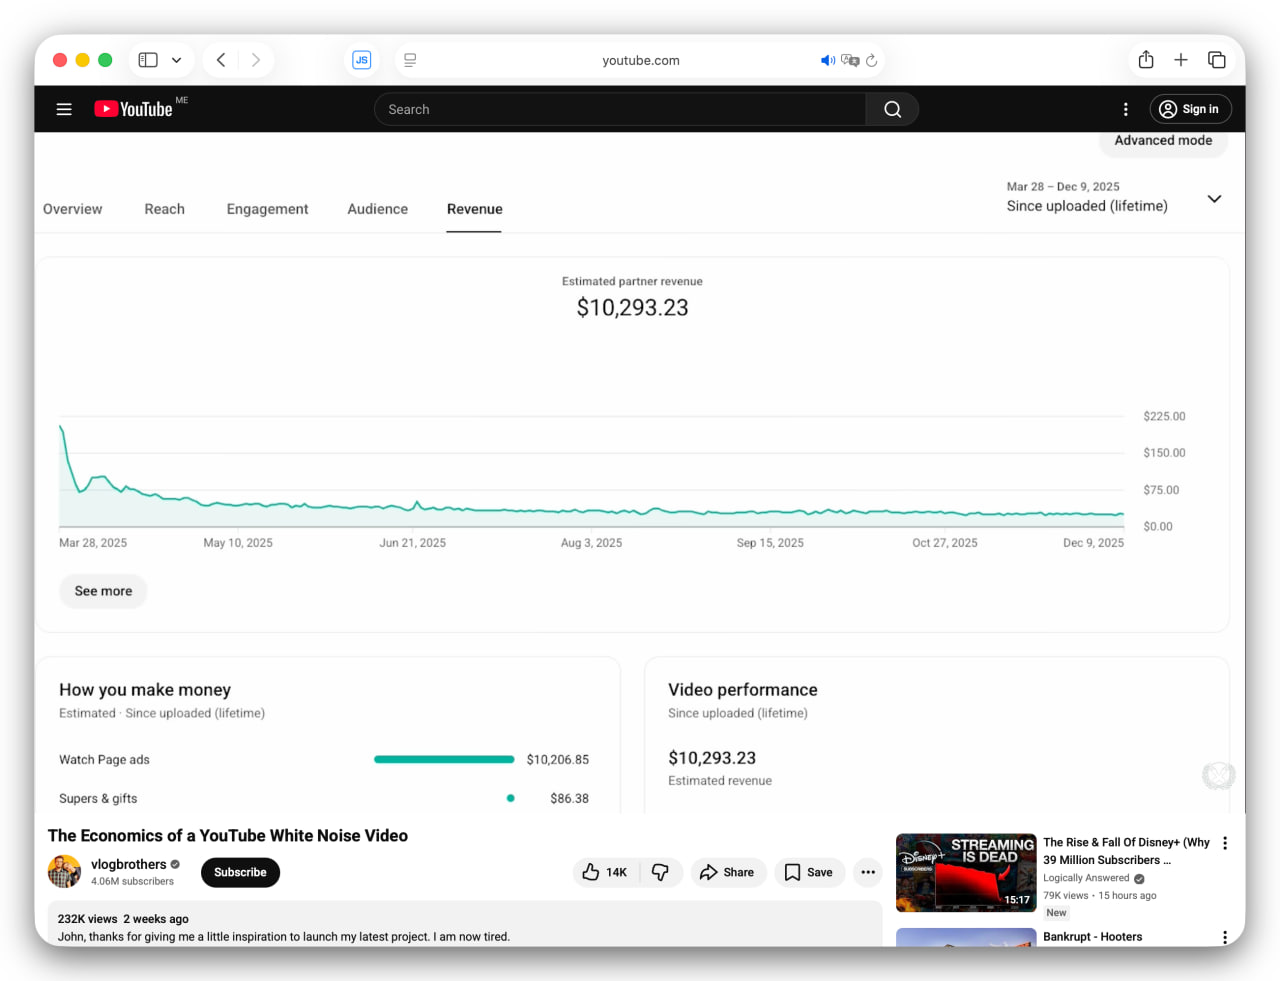Subscribe to vlogbrothers channel
Screen dimensions: 1280x981
pos(240,872)
